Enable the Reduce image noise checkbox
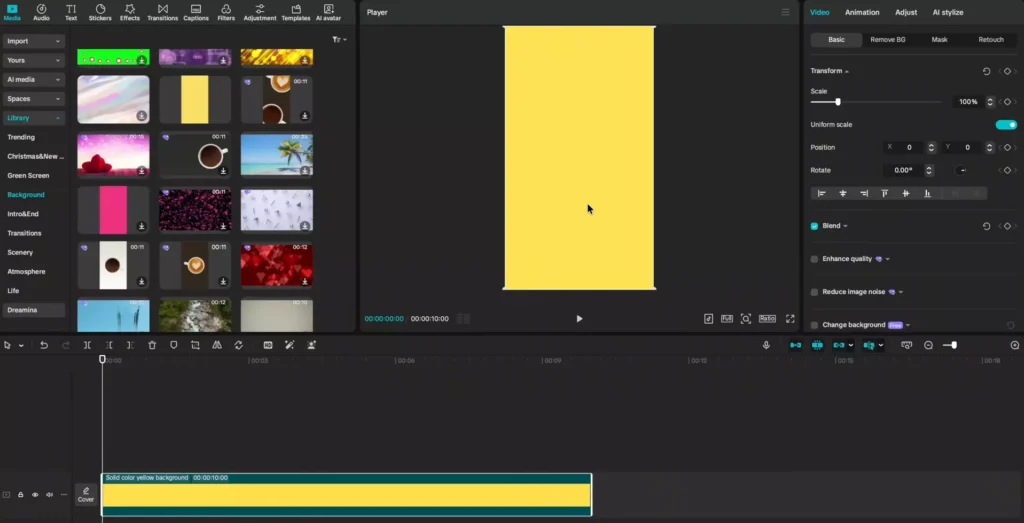This screenshot has height=523, width=1024. (x=814, y=292)
